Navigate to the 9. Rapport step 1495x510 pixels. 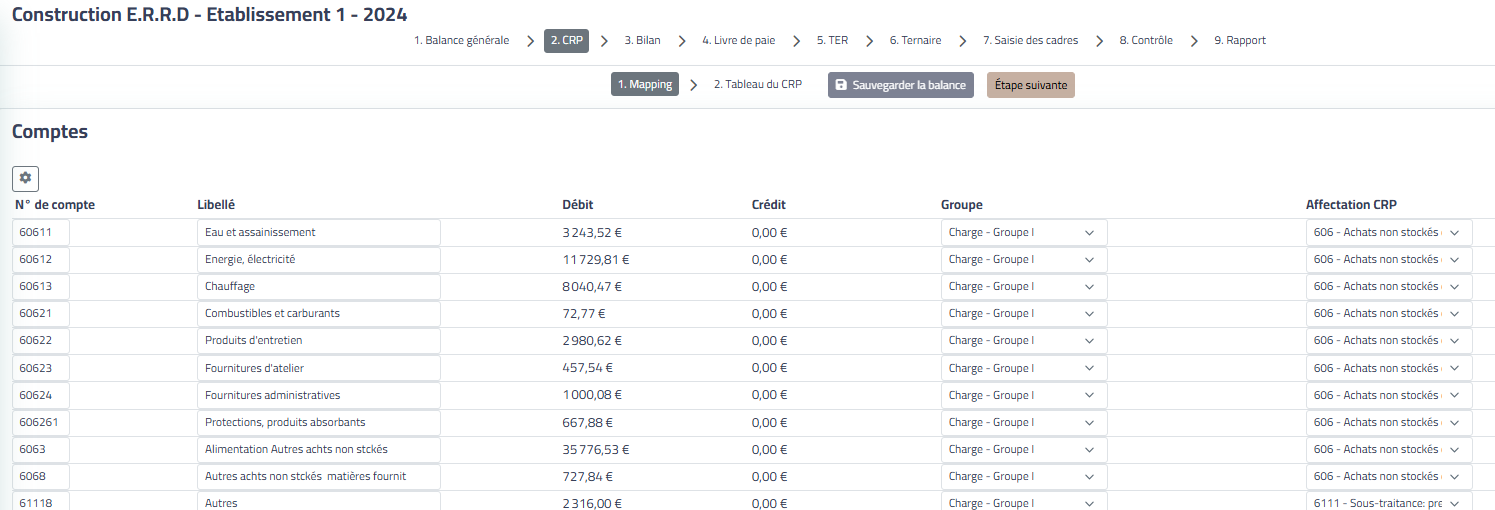[x=1239, y=41]
